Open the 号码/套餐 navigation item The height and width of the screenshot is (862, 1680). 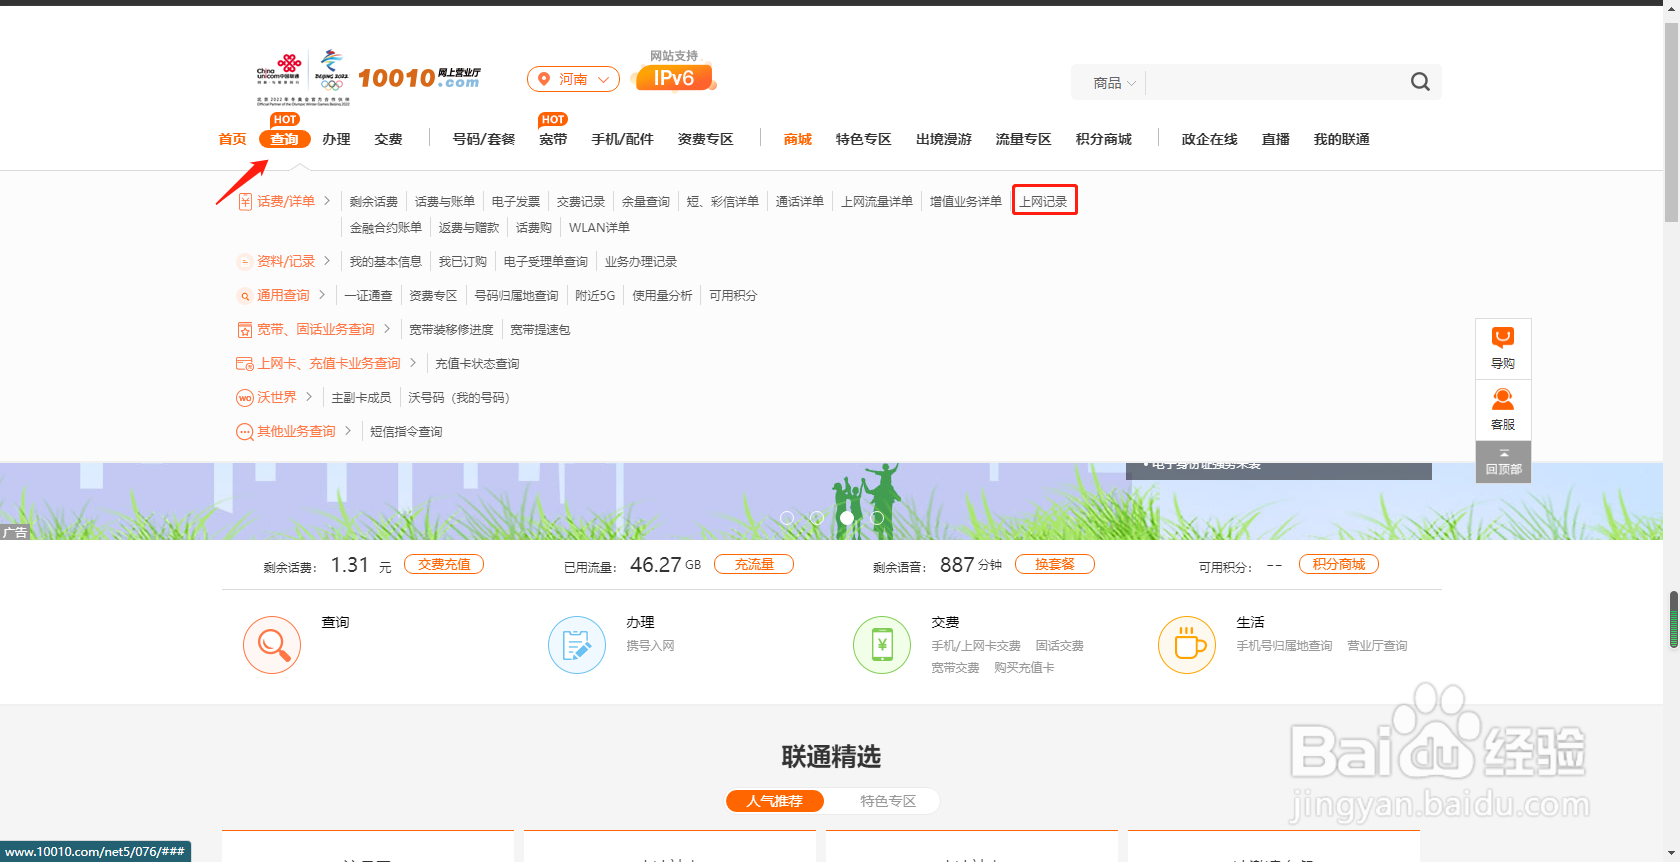(484, 139)
